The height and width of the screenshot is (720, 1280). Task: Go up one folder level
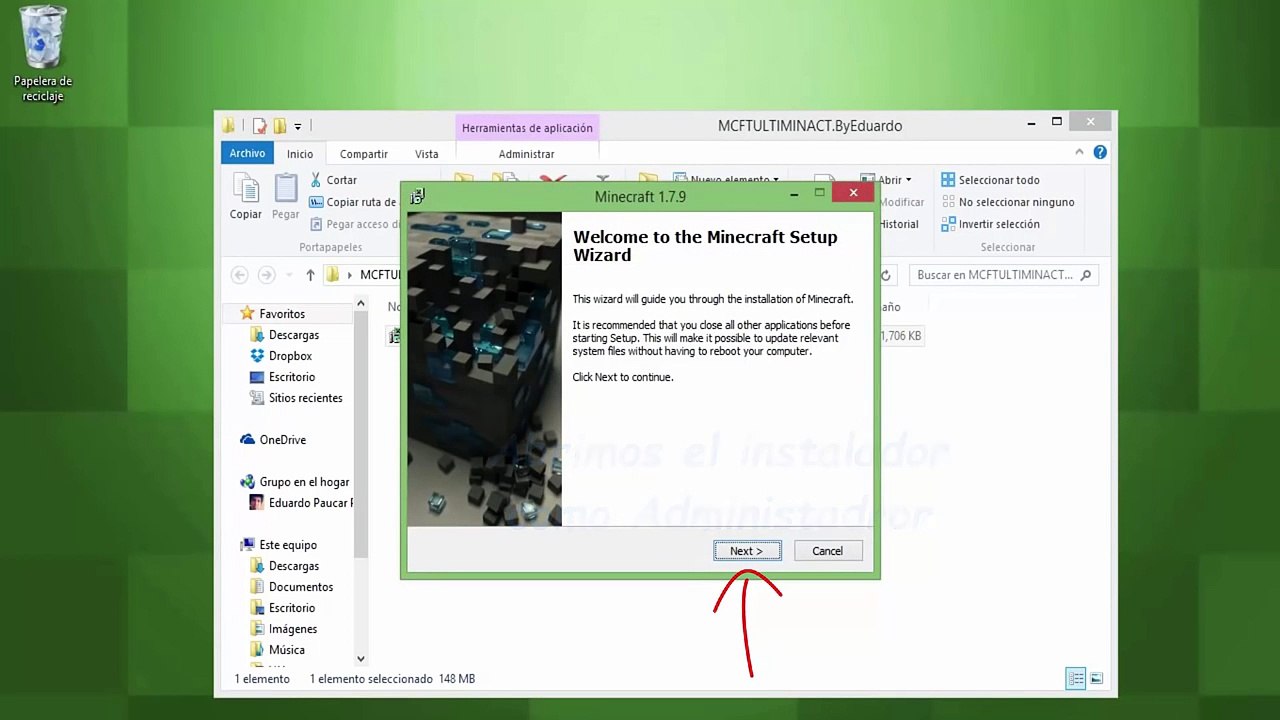click(x=310, y=275)
